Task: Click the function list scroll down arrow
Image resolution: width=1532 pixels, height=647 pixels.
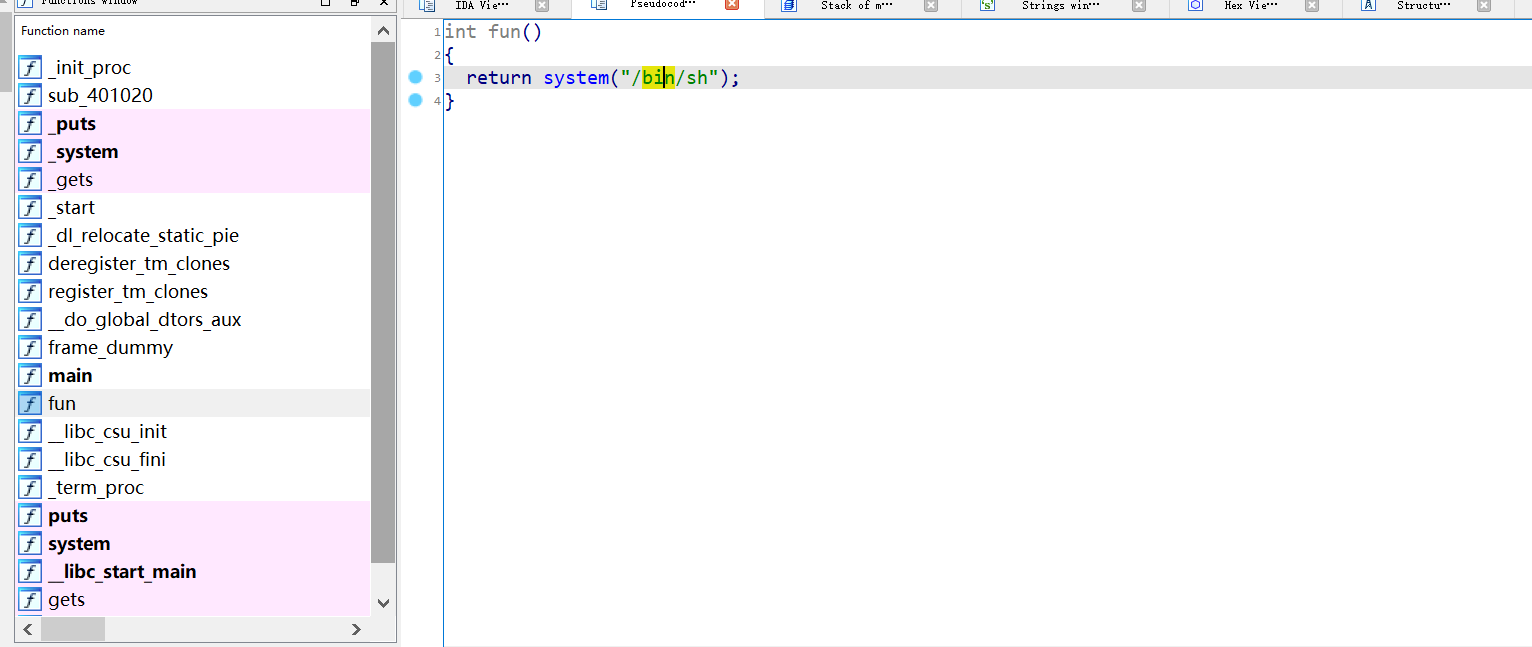Action: pos(383,603)
